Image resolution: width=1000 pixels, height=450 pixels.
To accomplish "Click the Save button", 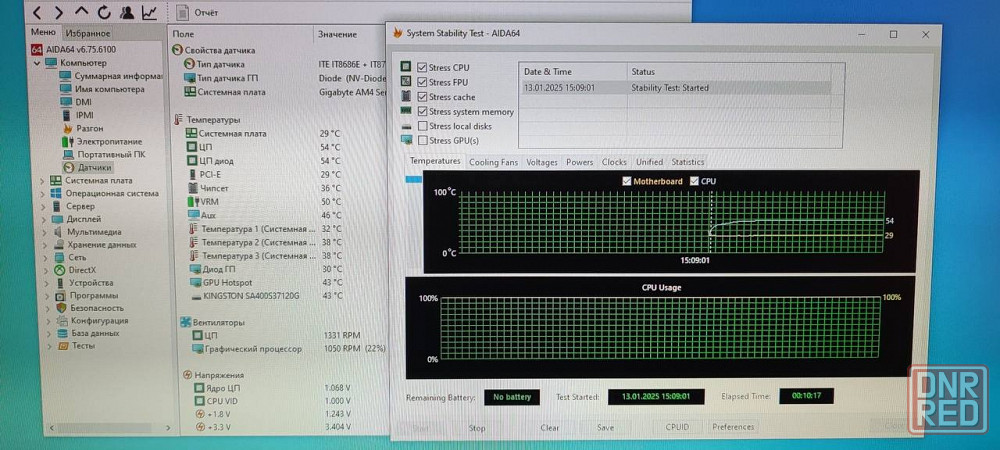I will point(605,428).
